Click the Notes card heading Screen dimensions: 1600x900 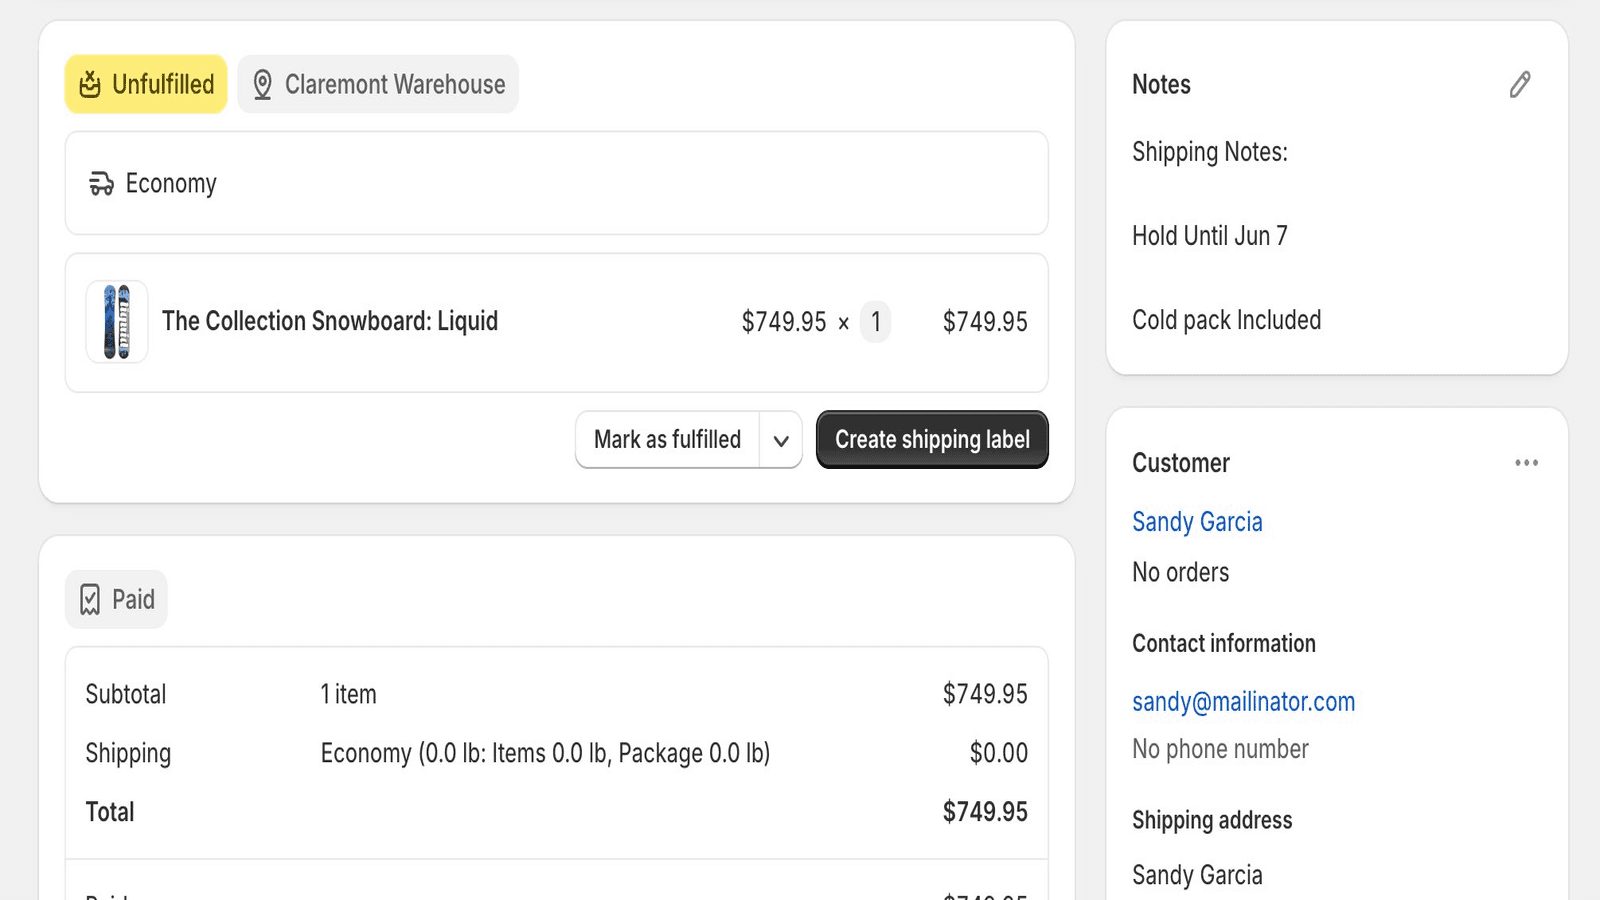(1161, 85)
